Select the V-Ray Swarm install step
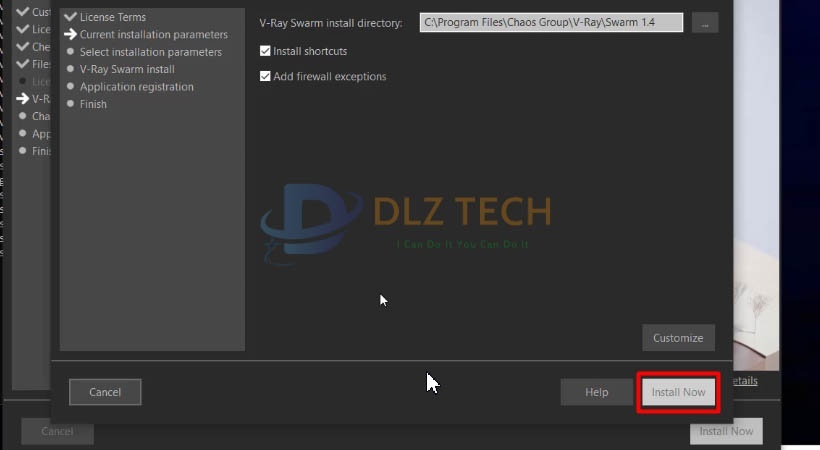Viewport: 820px width, 450px height. [x=127, y=69]
